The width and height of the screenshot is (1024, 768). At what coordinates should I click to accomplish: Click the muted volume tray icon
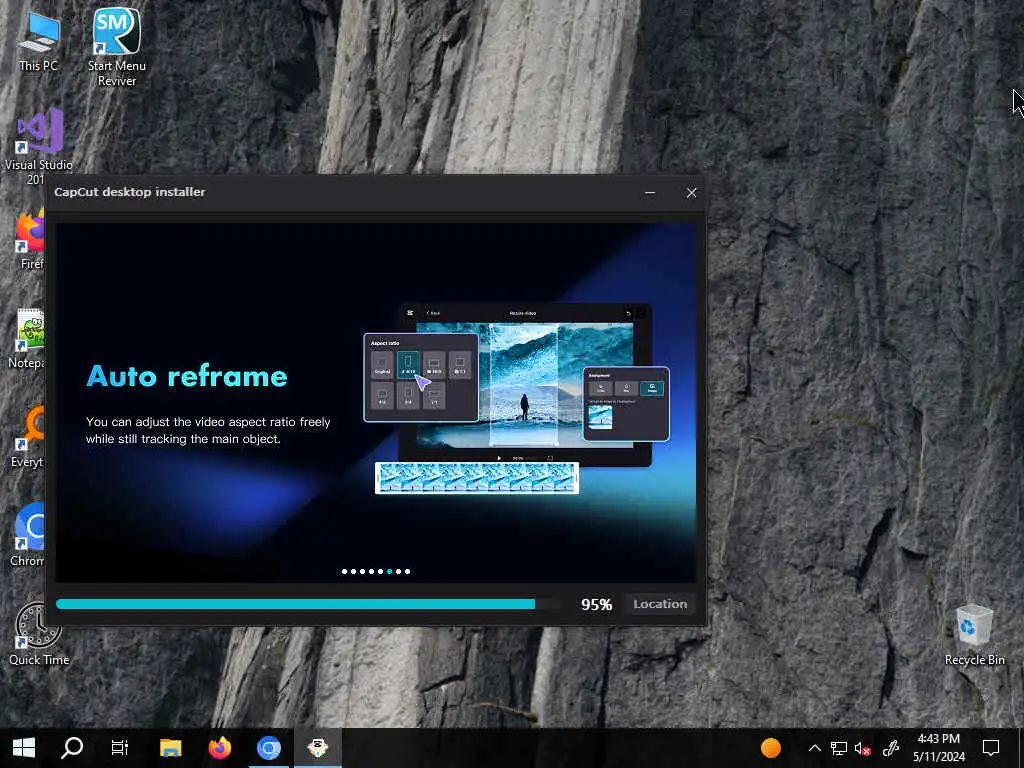862,748
